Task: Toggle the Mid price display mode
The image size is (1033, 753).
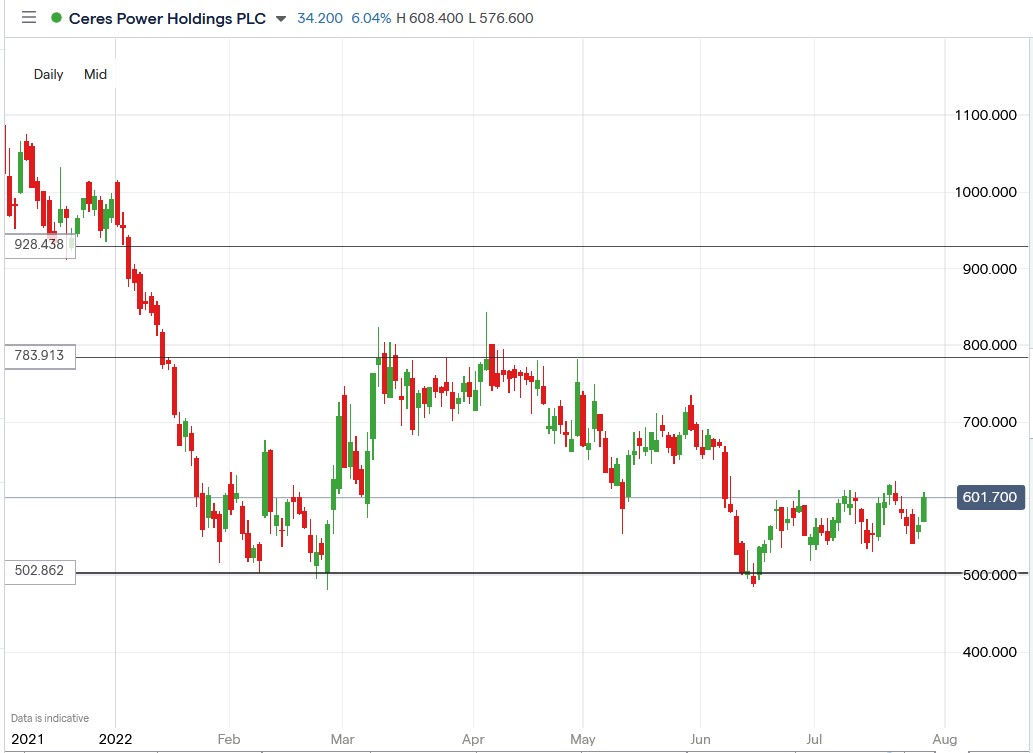Action: pos(95,74)
